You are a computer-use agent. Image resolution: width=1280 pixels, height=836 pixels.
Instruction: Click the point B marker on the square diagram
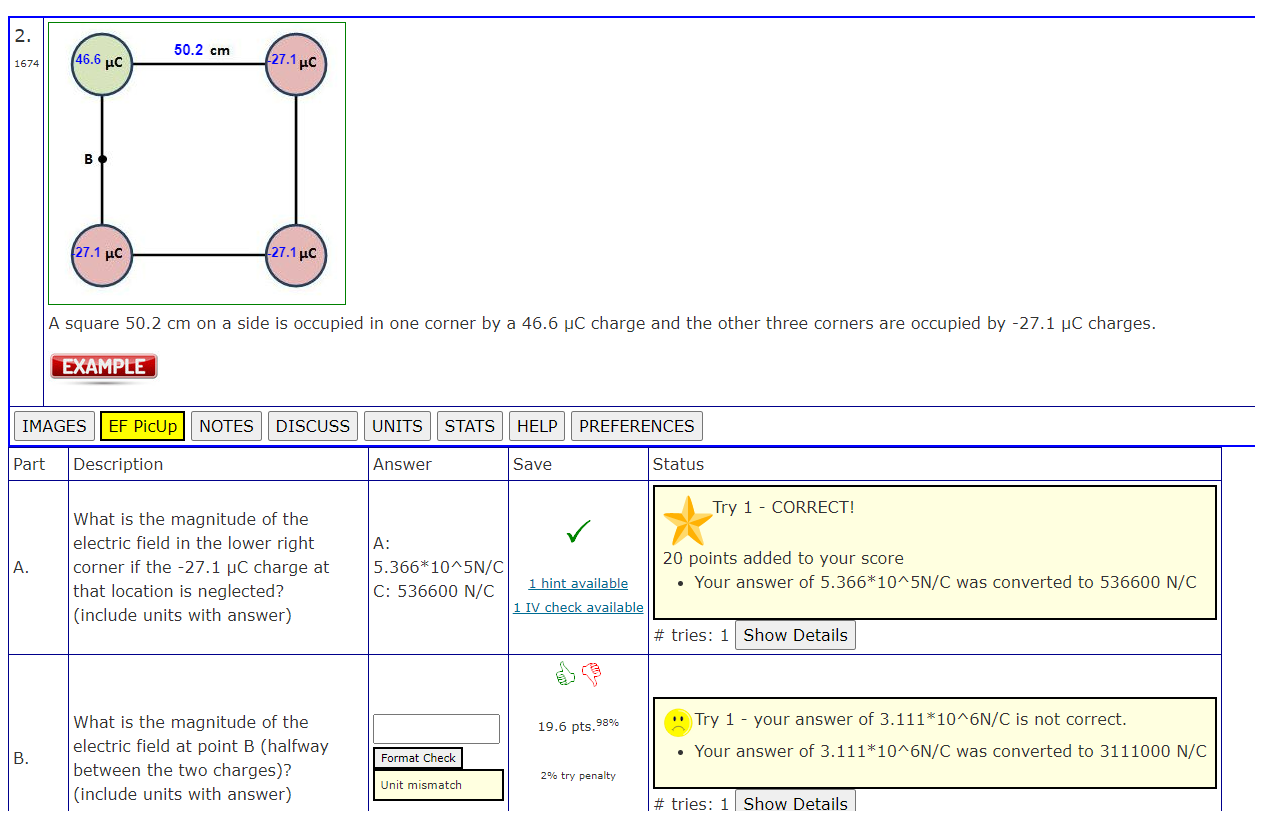(x=100, y=158)
